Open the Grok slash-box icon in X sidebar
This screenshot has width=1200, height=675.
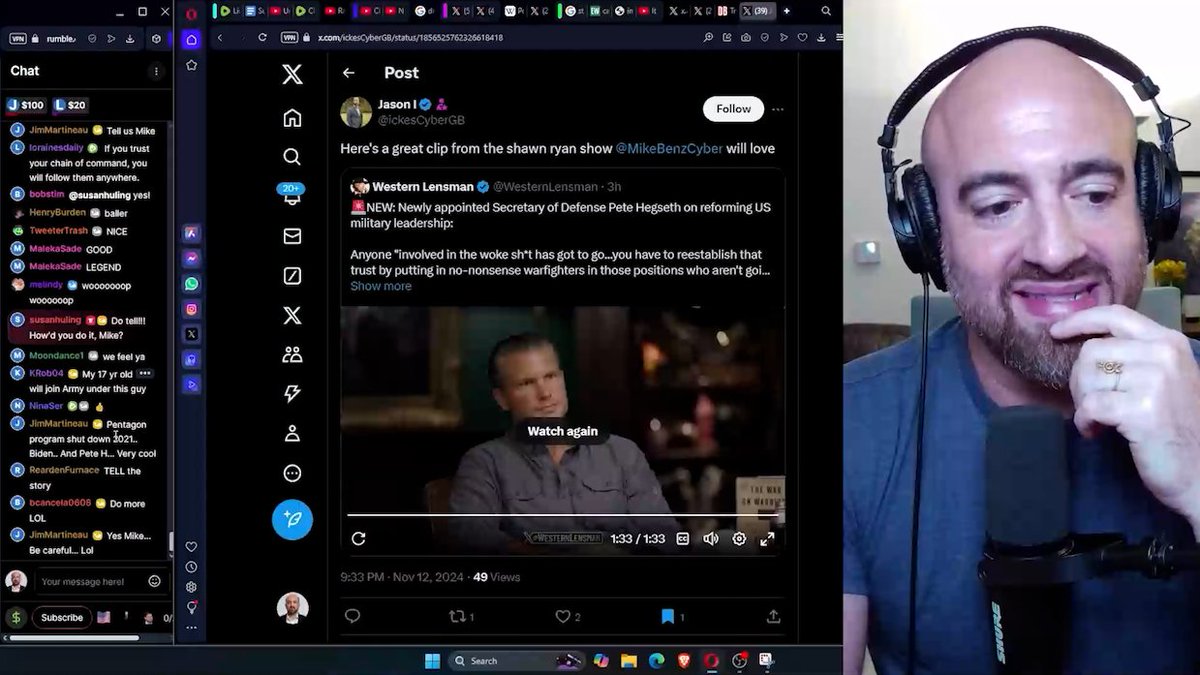click(x=292, y=276)
